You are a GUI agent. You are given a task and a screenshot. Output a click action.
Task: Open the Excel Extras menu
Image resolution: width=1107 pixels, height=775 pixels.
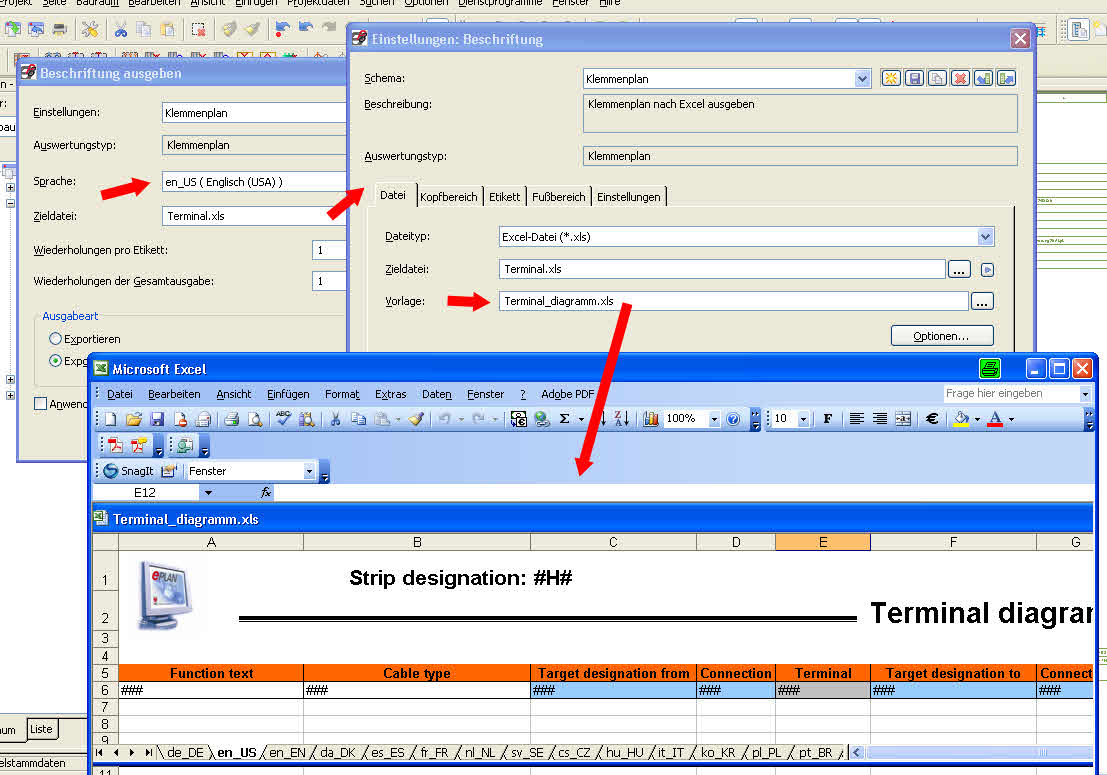pyautogui.click(x=390, y=394)
